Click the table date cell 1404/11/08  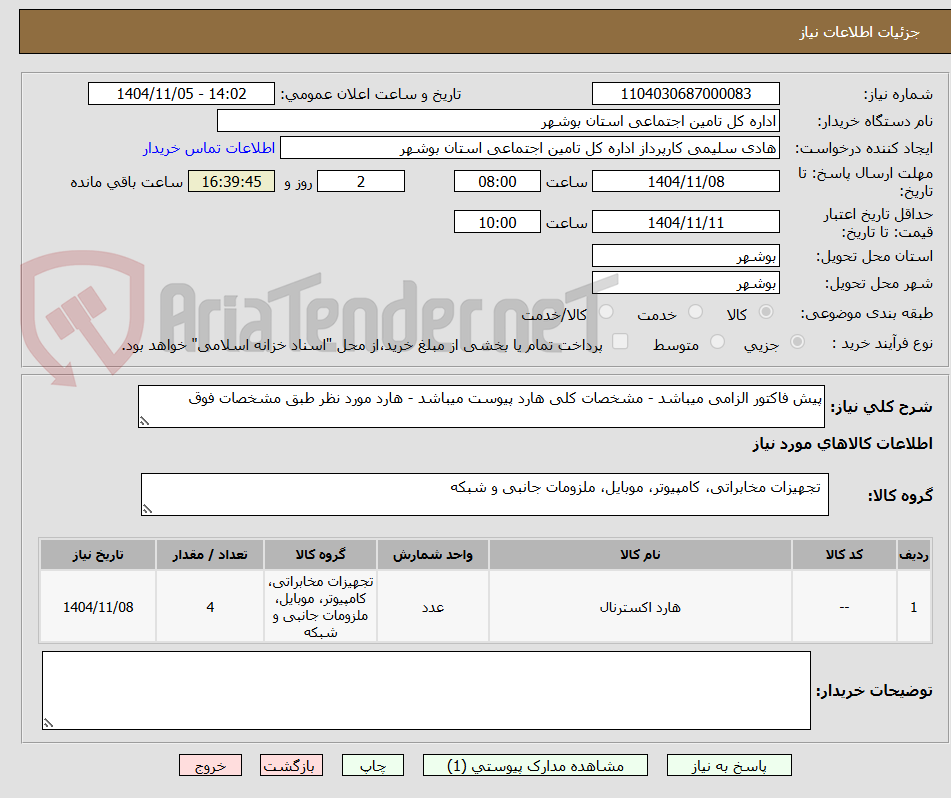[x=98, y=606]
